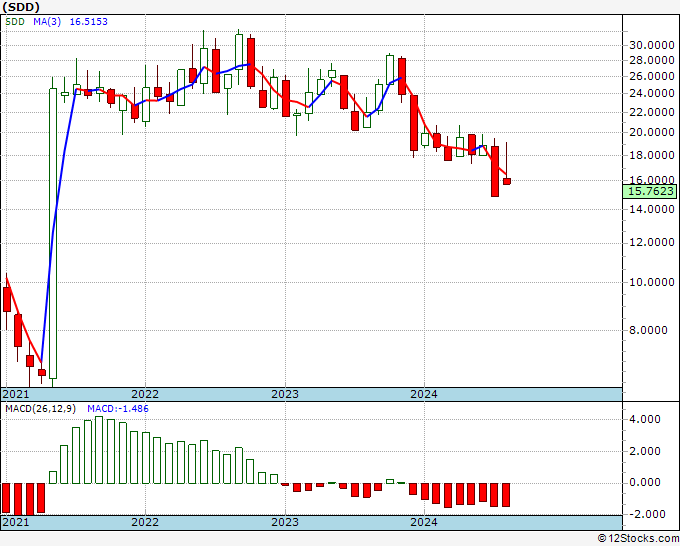Click the 28.0000 price axis label
The height and width of the screenshot is (546, 680).
[x=652, y=60]
